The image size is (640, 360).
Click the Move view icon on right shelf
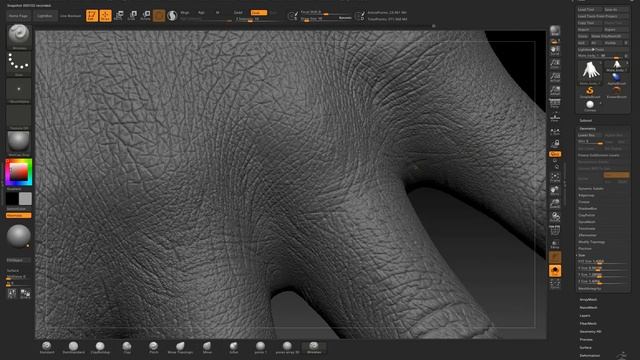click(555, 190)
